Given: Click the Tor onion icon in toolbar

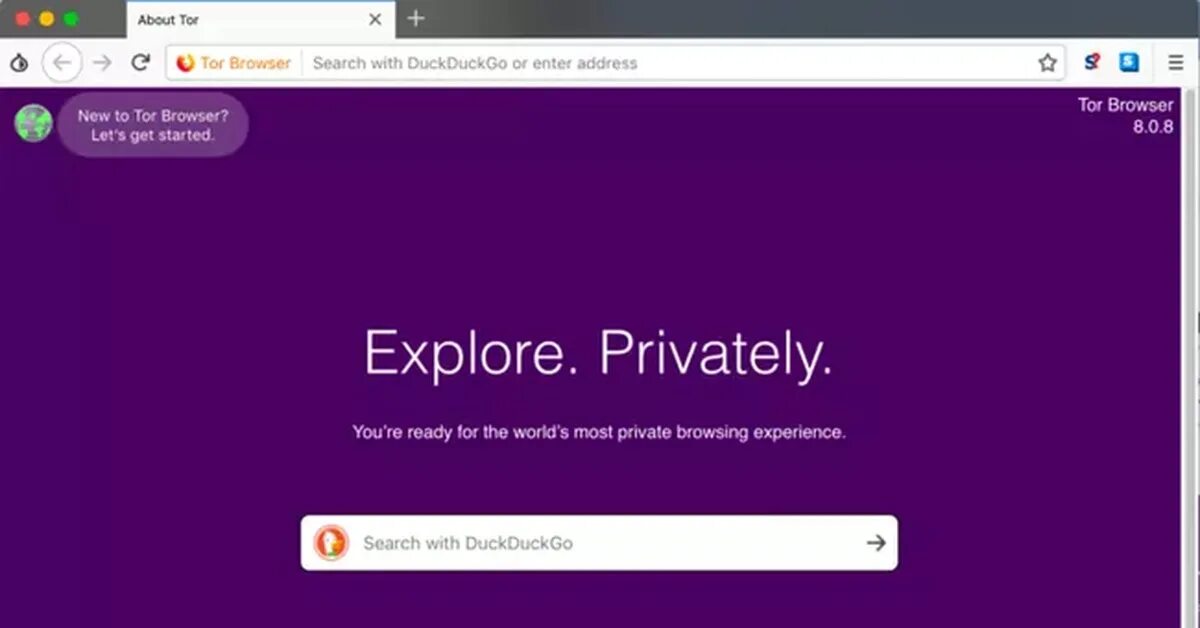Looking at the screenshot, I should [x=19, y=63].
